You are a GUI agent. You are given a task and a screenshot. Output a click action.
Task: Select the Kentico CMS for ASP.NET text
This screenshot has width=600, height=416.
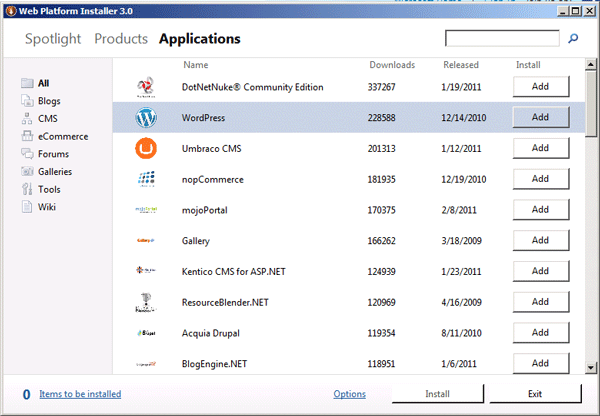(233, 272)
